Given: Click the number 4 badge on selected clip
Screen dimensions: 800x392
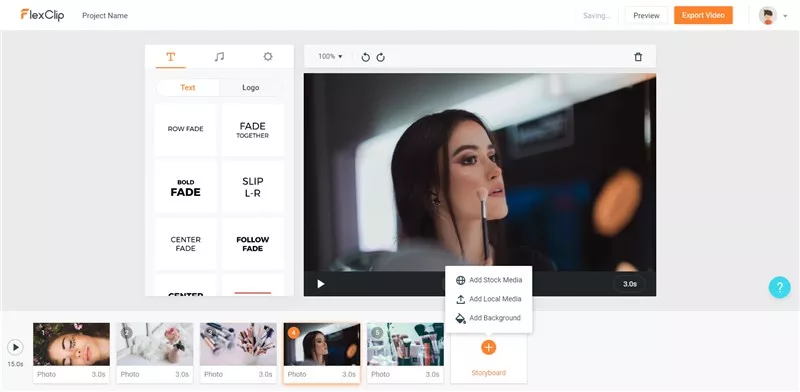Looking at the screenshot, I should pyautogui.click(x=293, y=333).
